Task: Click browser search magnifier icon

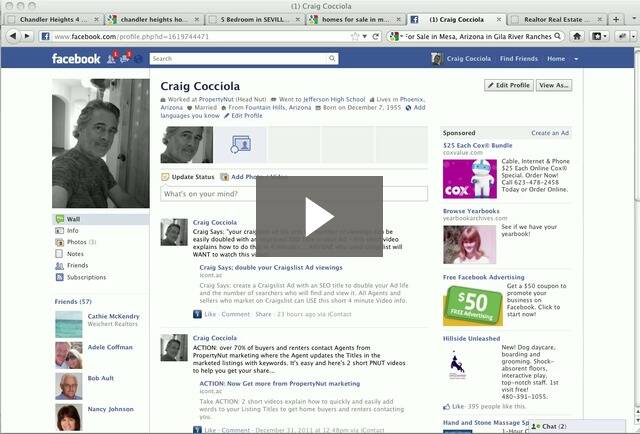Action: click(558, 36)
